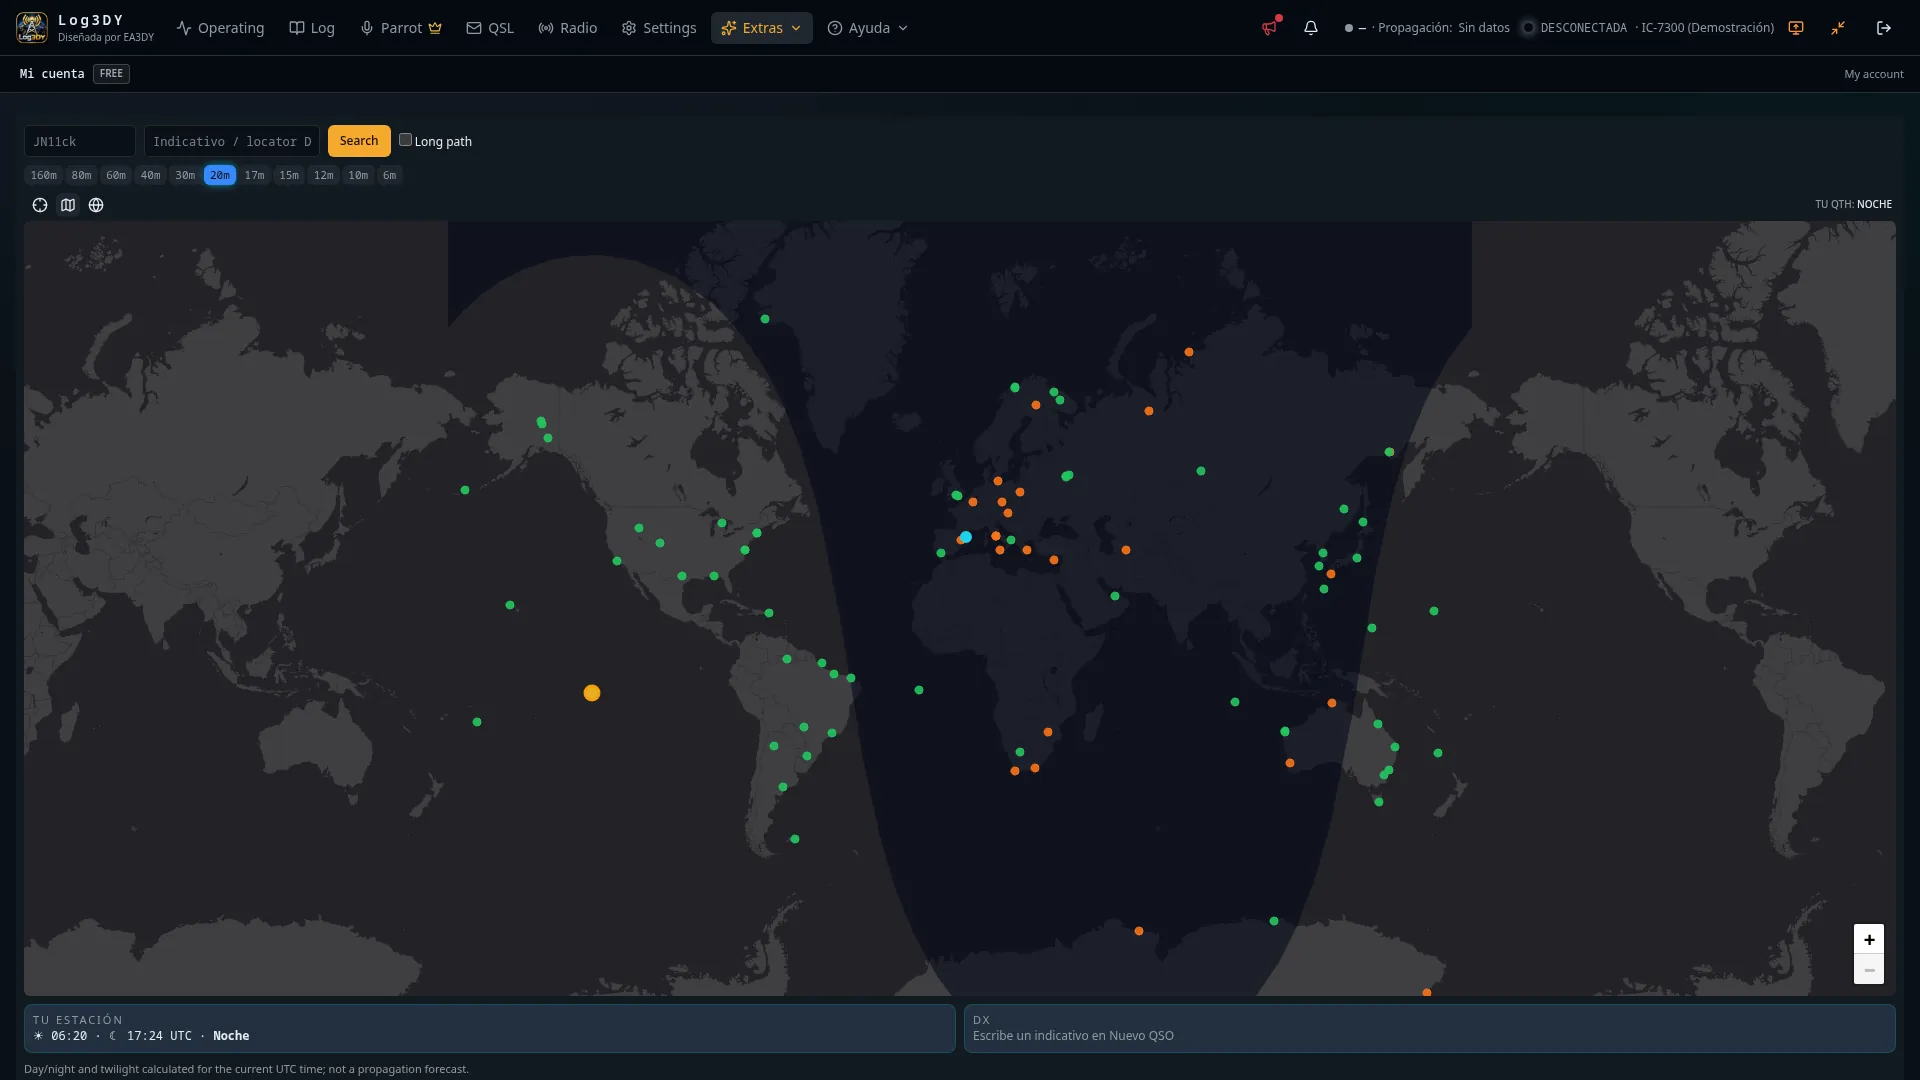Open the Operating menu
The image size is (1920, 1080).
click(x=221, y=28)
